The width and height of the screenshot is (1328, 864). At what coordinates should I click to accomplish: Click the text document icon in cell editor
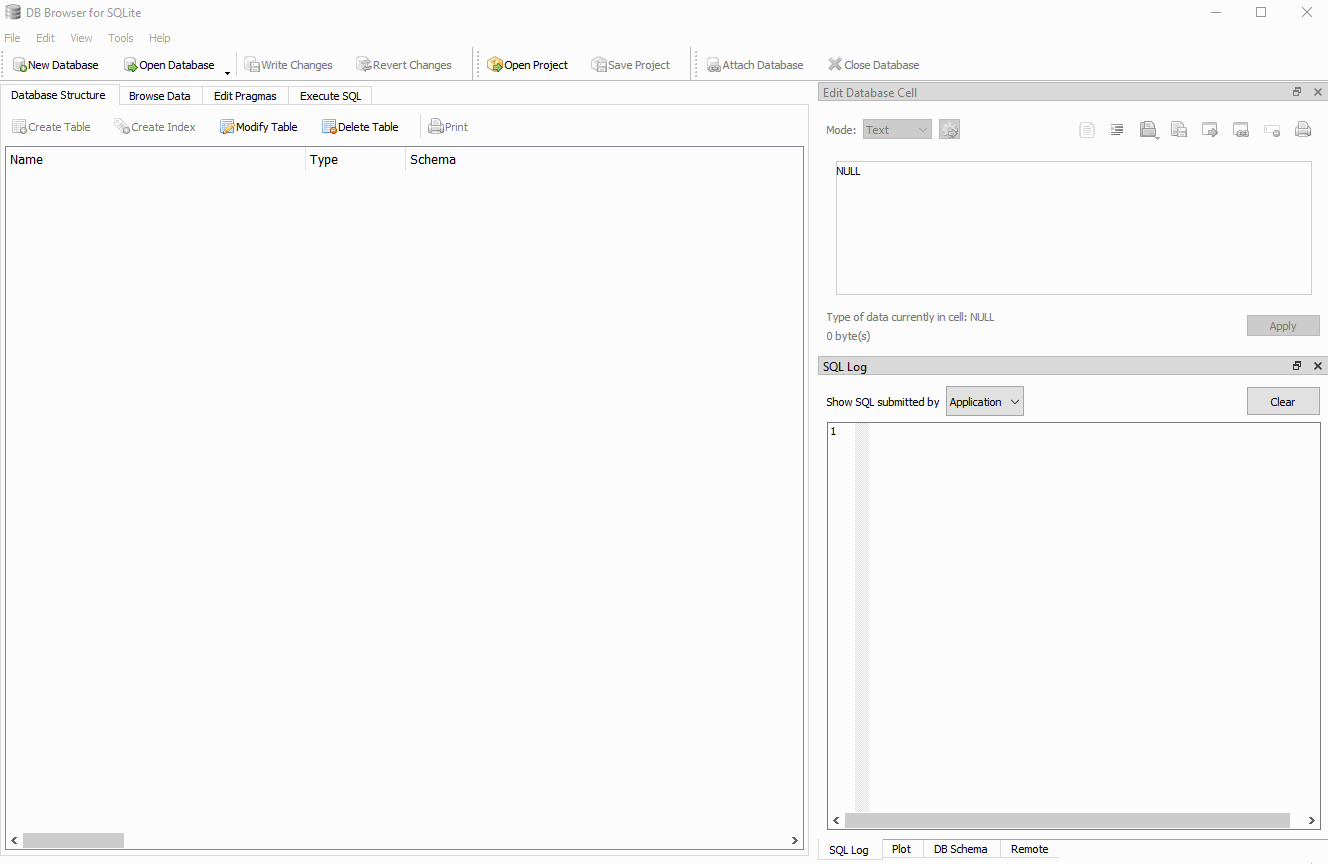[1087, 130]
